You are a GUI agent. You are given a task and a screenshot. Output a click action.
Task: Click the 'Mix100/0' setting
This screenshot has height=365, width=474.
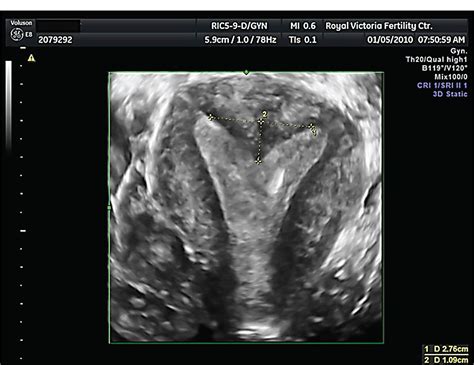coord(451,77)
